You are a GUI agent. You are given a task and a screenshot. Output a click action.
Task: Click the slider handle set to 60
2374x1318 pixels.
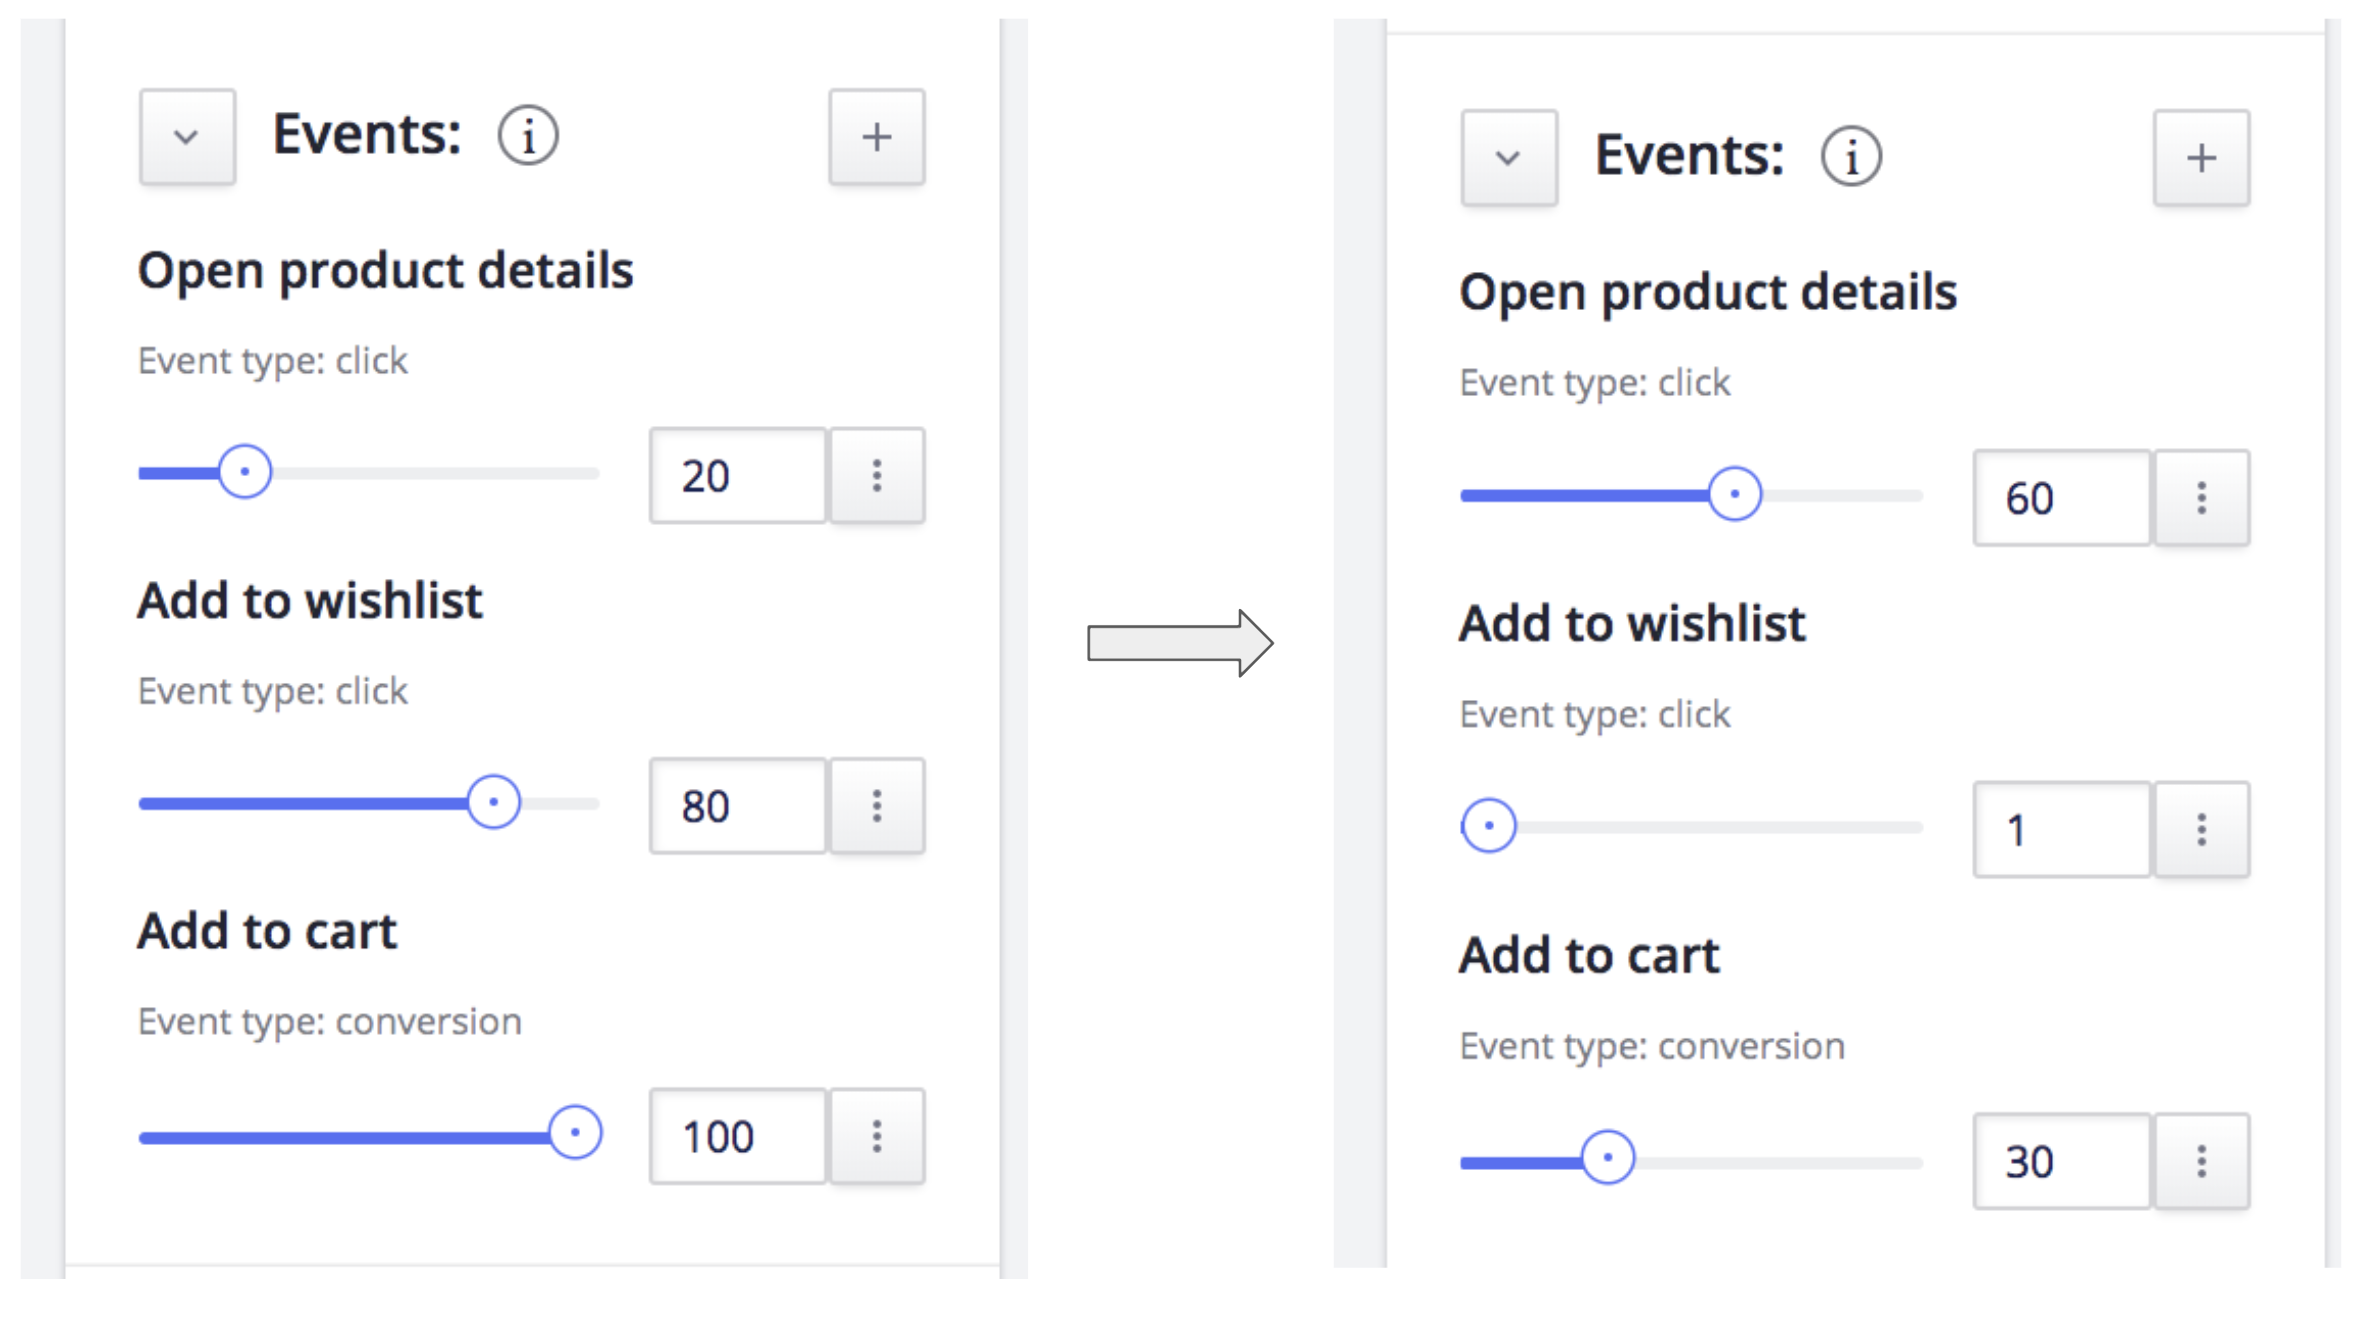pos(1734,494)
